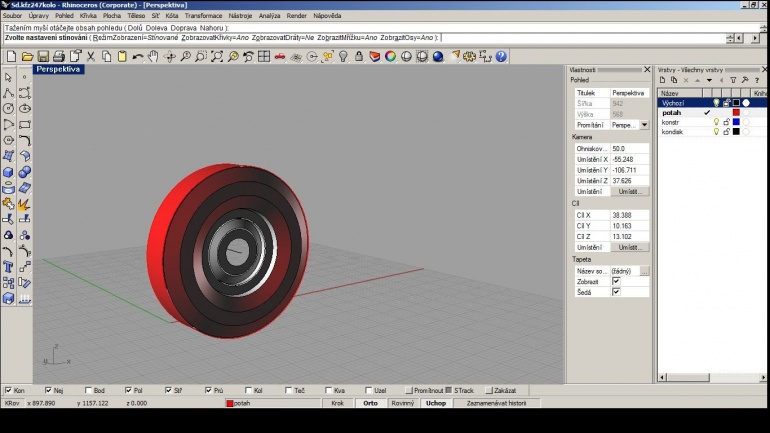Open the Křivka menu
This screenshot has height=433, width=770.
[88, 16]
